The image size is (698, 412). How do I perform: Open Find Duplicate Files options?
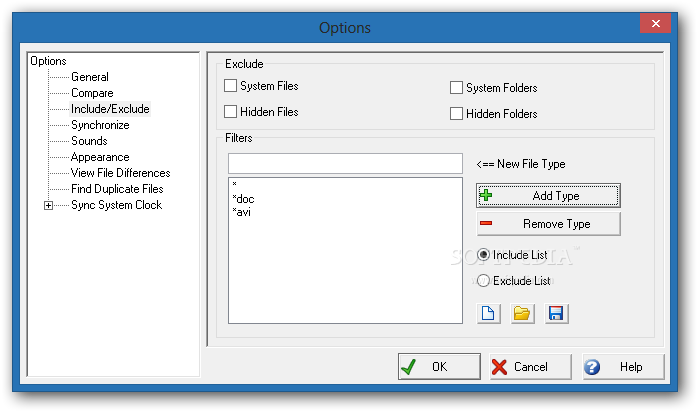pos(117,189)
